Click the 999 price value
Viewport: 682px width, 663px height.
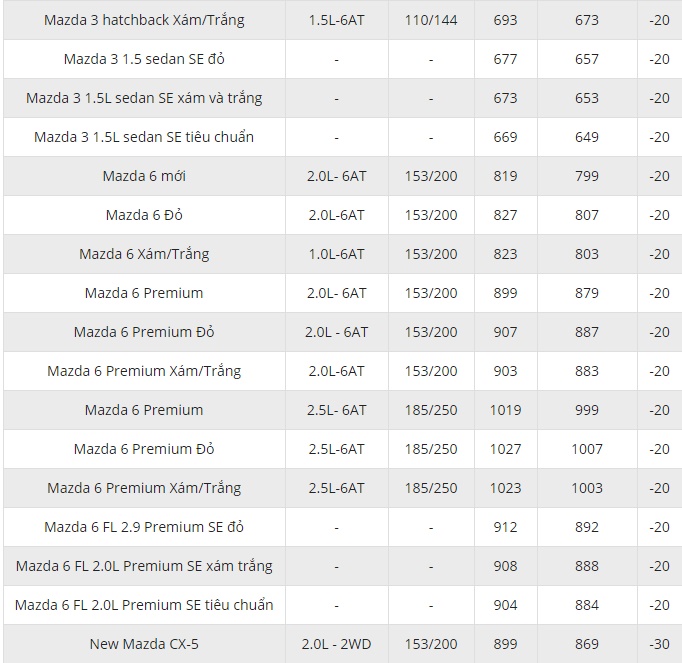pos(587,410)
